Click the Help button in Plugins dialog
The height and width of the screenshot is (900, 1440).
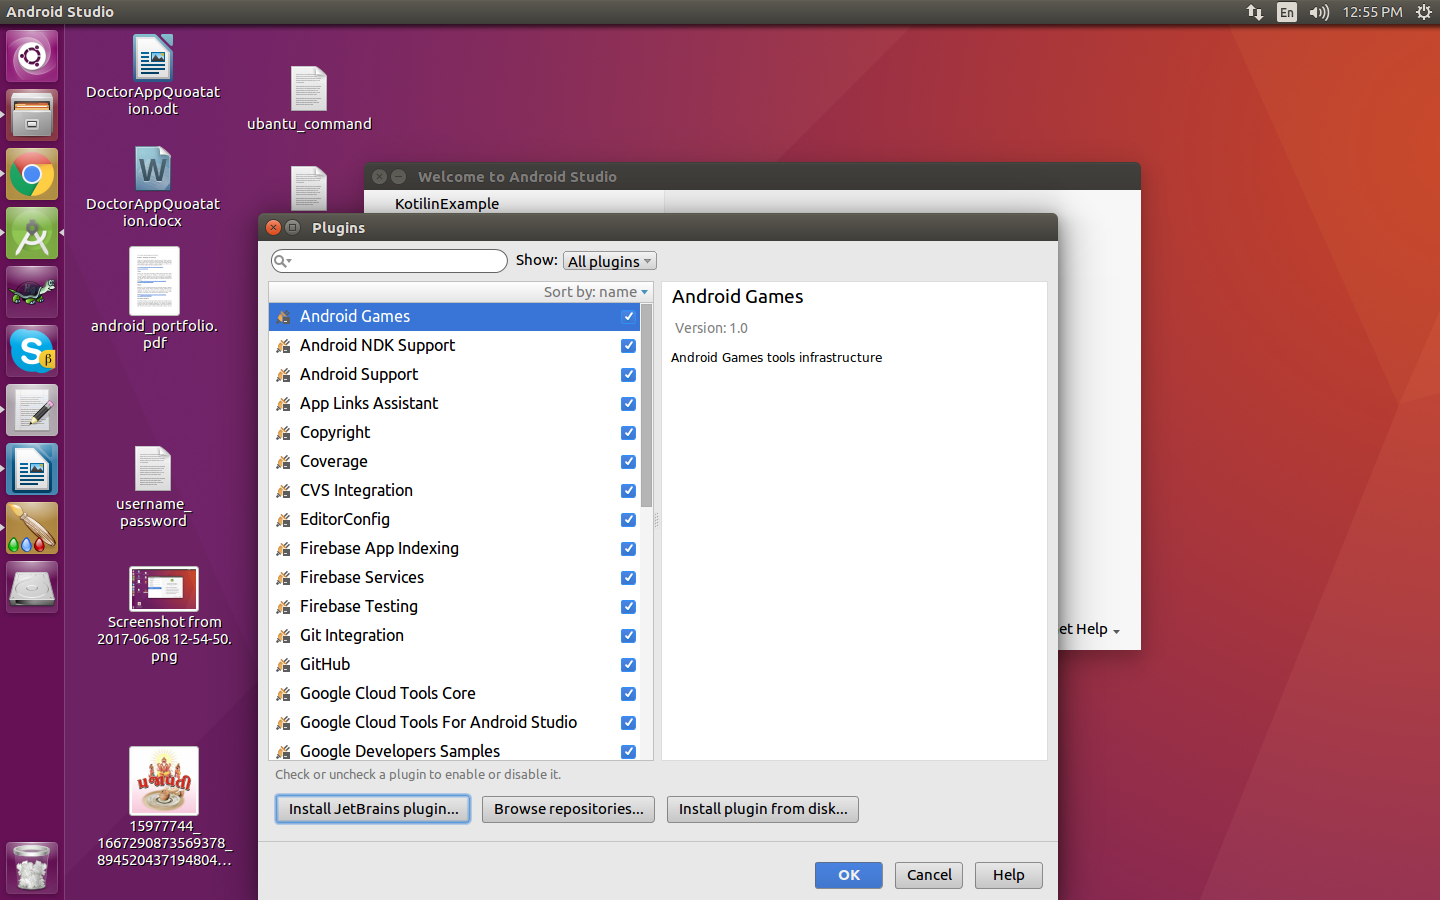(1008, 875)
